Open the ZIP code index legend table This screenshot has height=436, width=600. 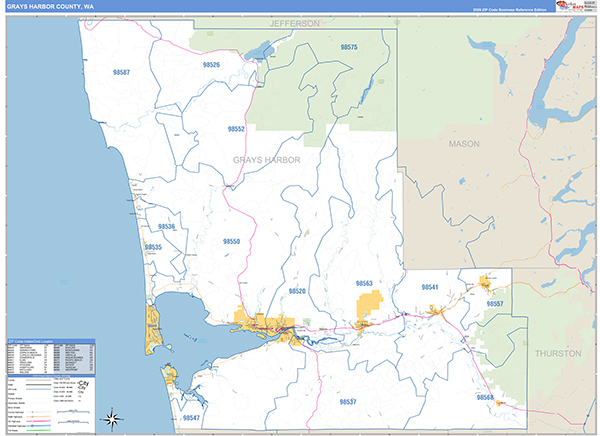[50, 355]
